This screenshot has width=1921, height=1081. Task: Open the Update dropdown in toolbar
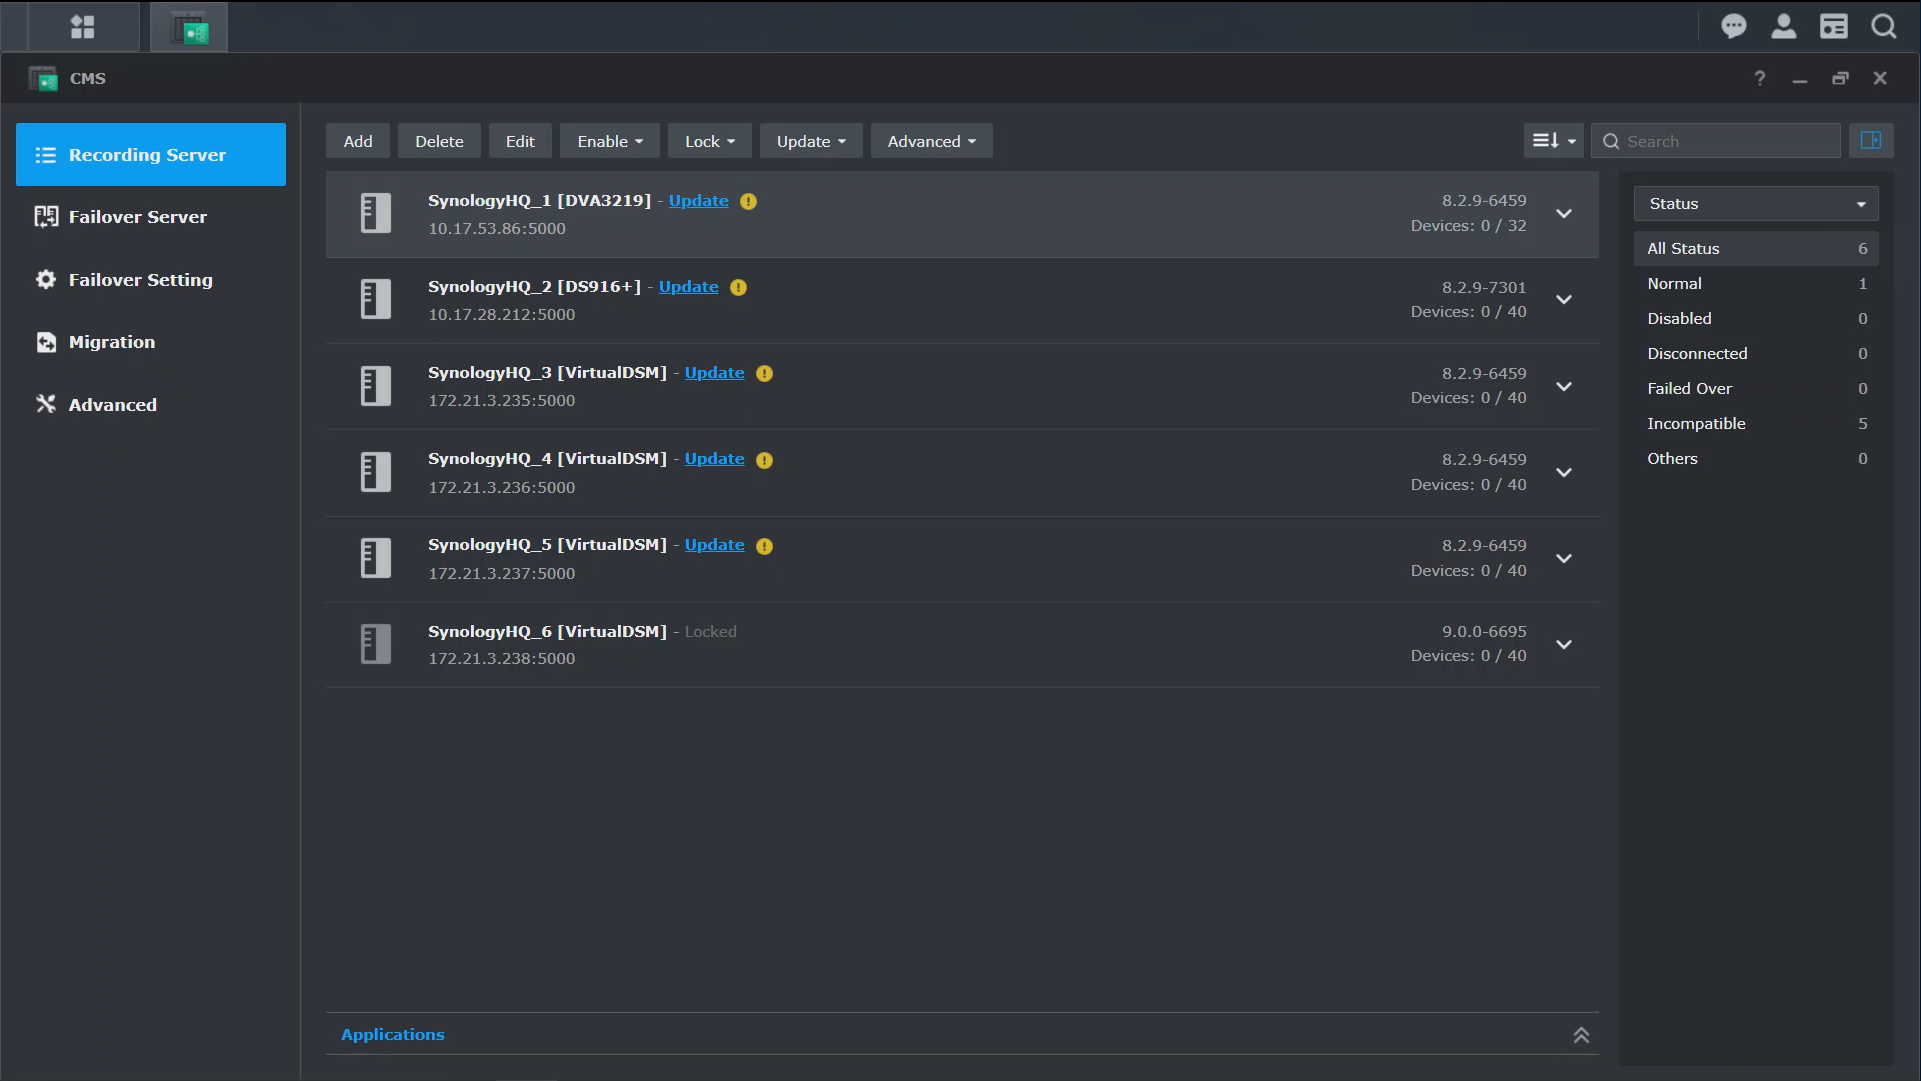pos(810,141)
